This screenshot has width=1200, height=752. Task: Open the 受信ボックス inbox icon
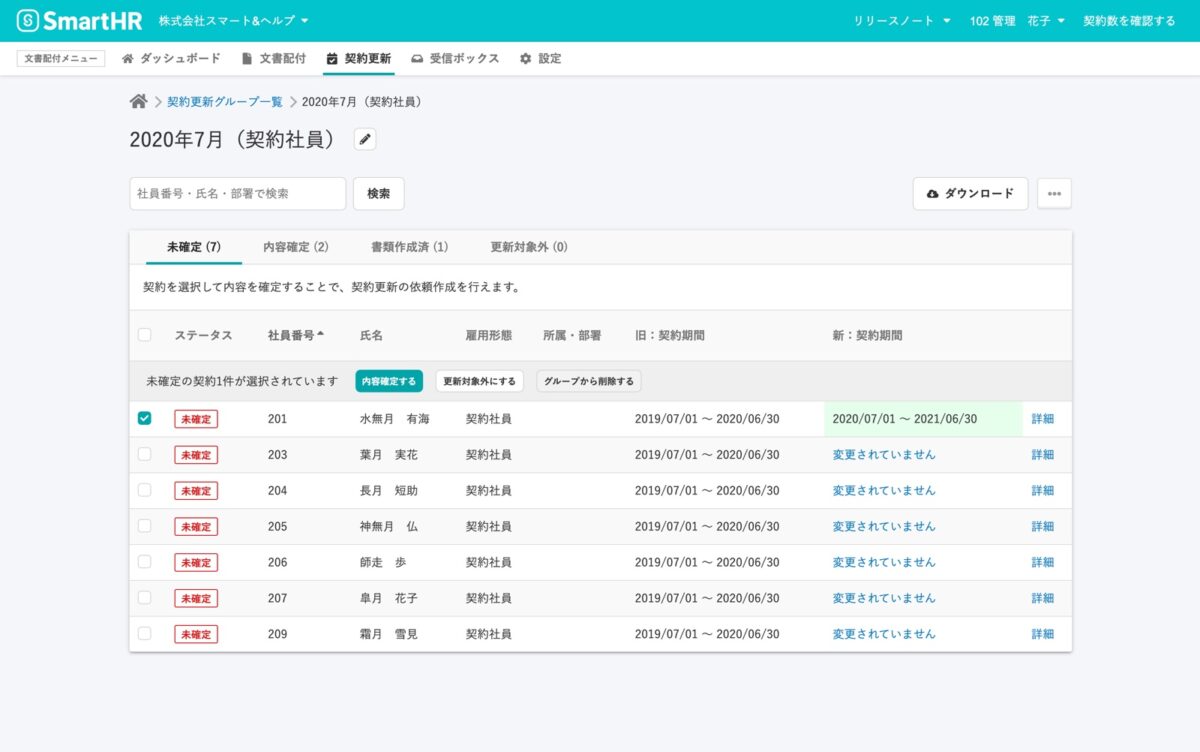(417, 58)
